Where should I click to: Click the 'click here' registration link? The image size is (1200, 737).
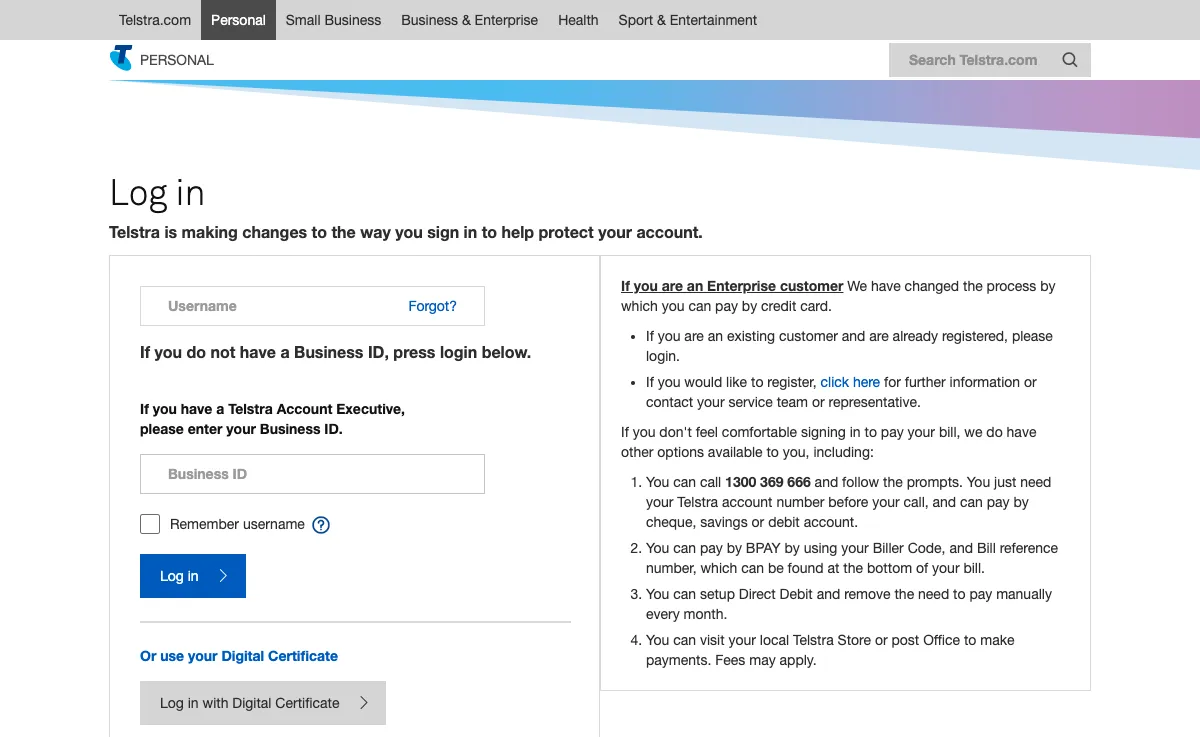(x=850, y=382)
